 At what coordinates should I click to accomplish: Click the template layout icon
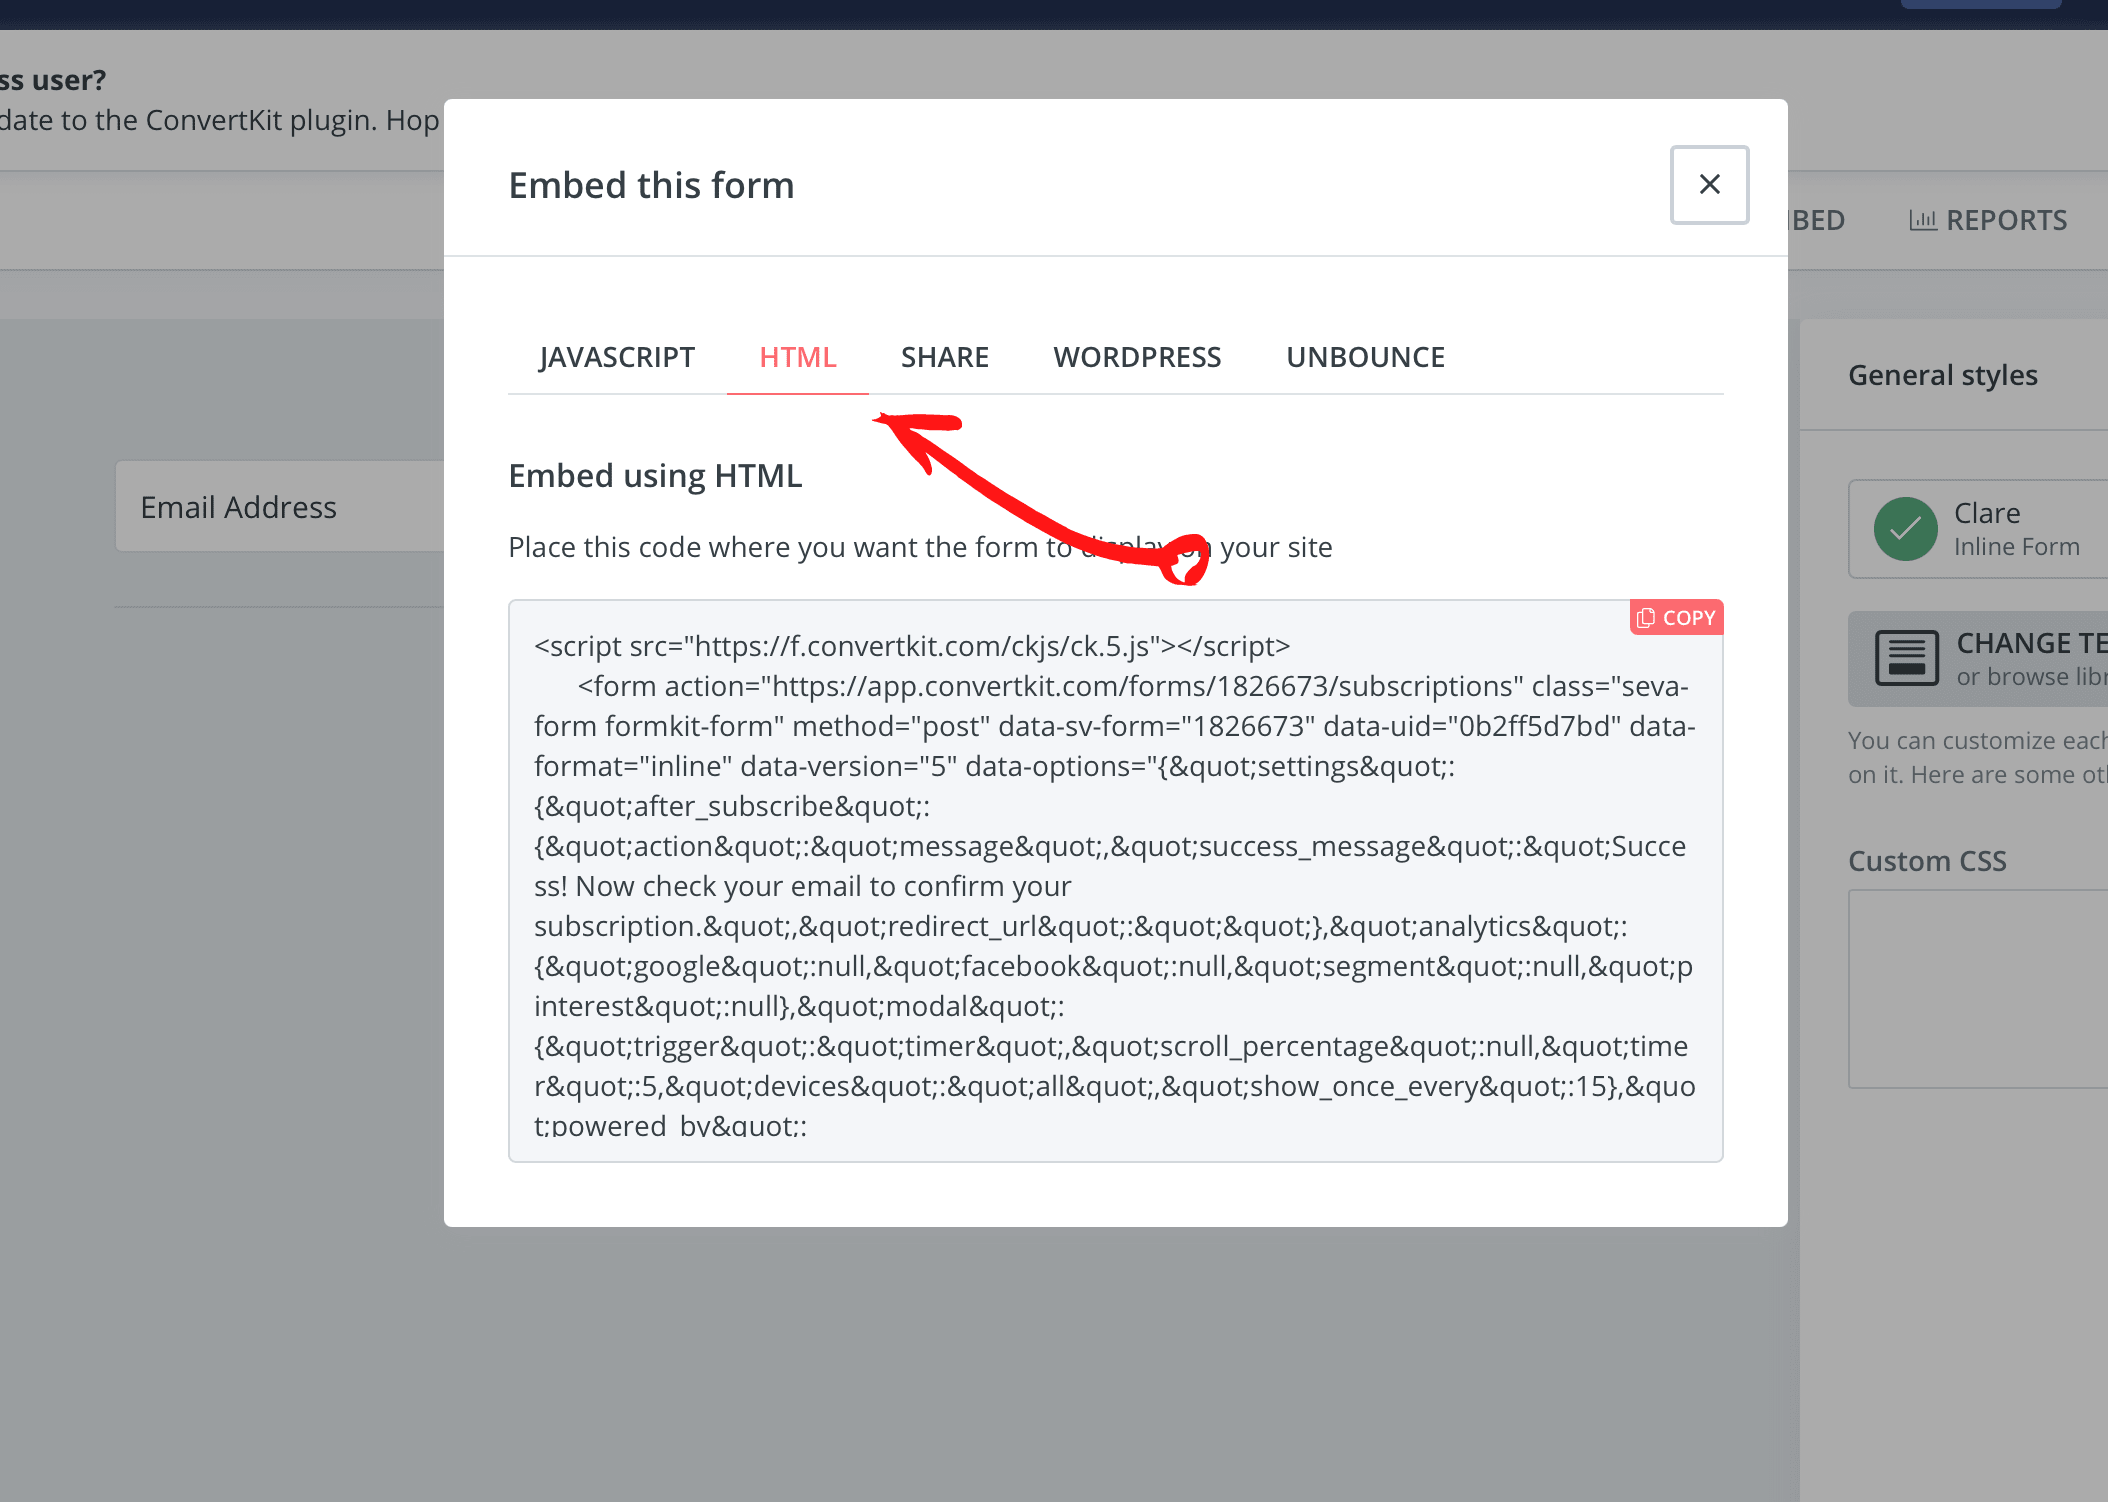point(1906,658)
